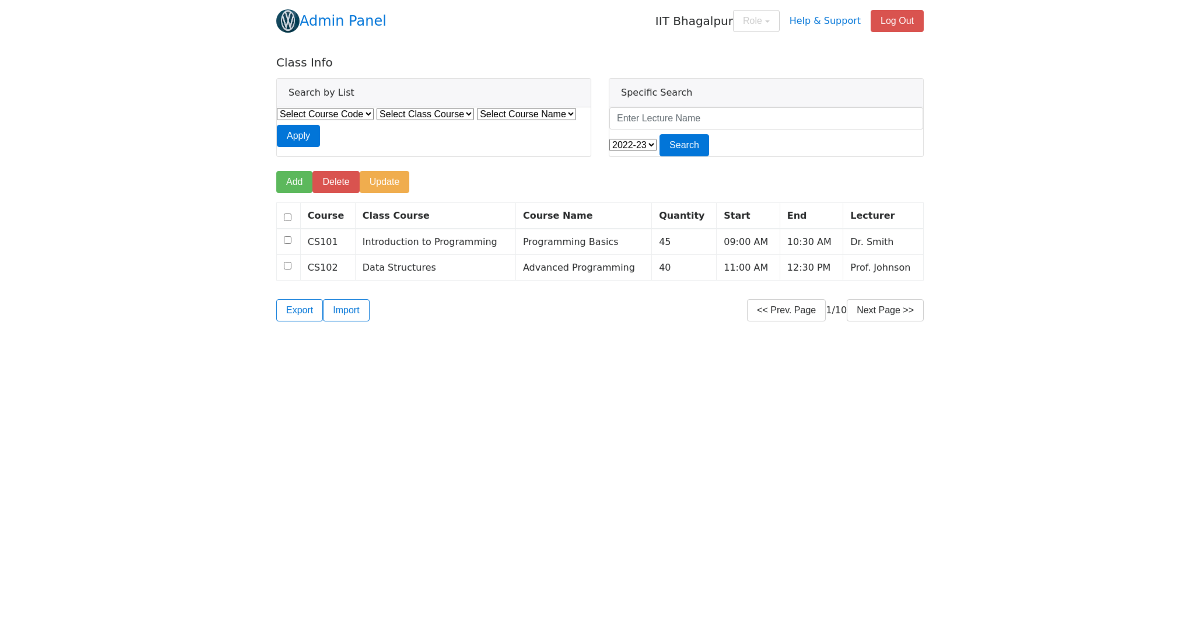
Task: Open the Select Class Course dropdown
Action: [425, 113]
